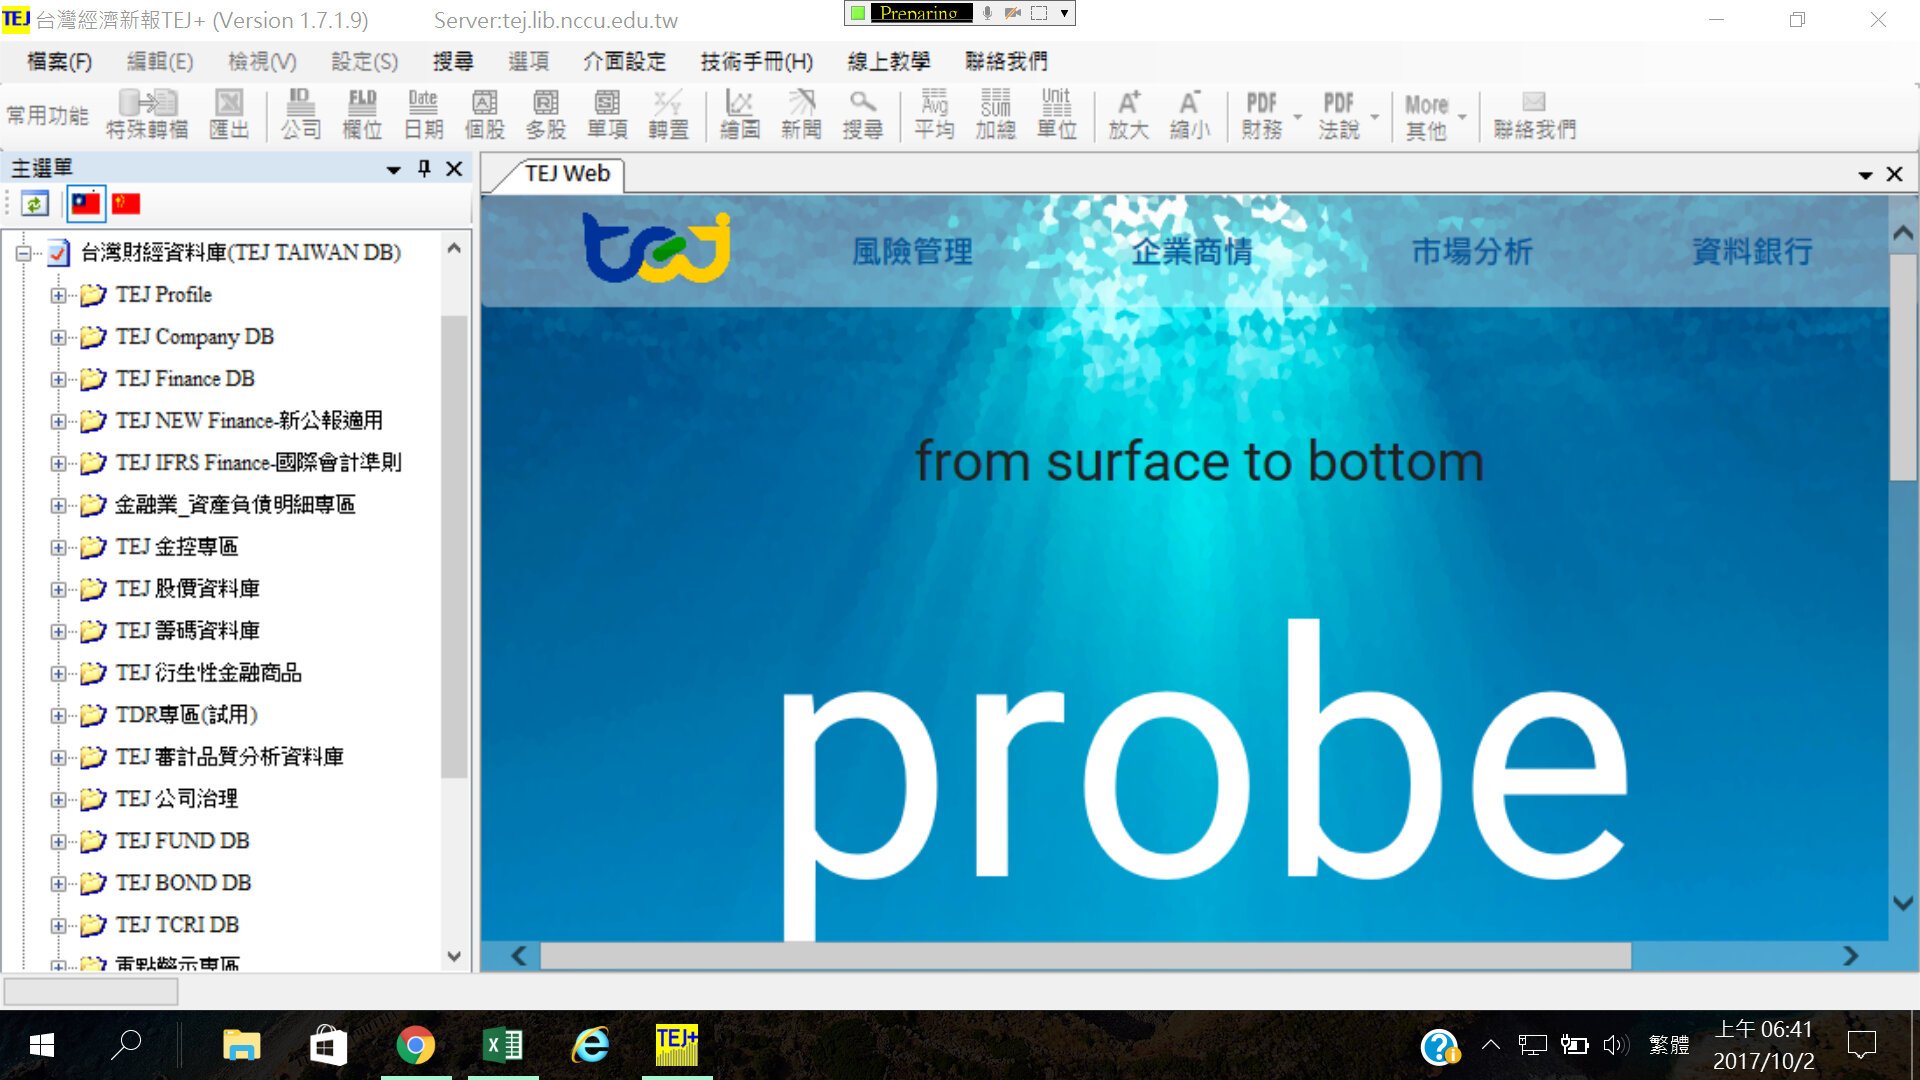Open PDF 財務 dropdown arrow

pos(1298,117)
